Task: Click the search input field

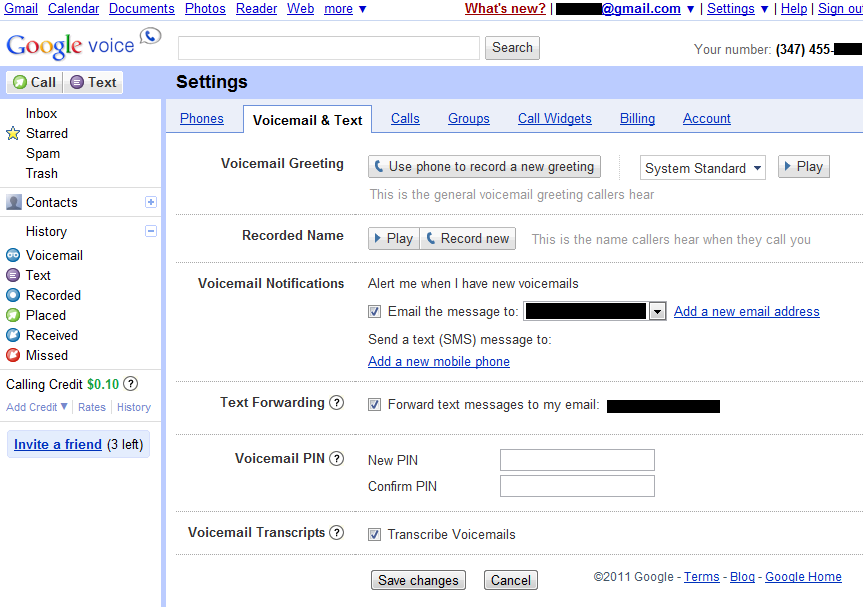Action: click(329, 48)
